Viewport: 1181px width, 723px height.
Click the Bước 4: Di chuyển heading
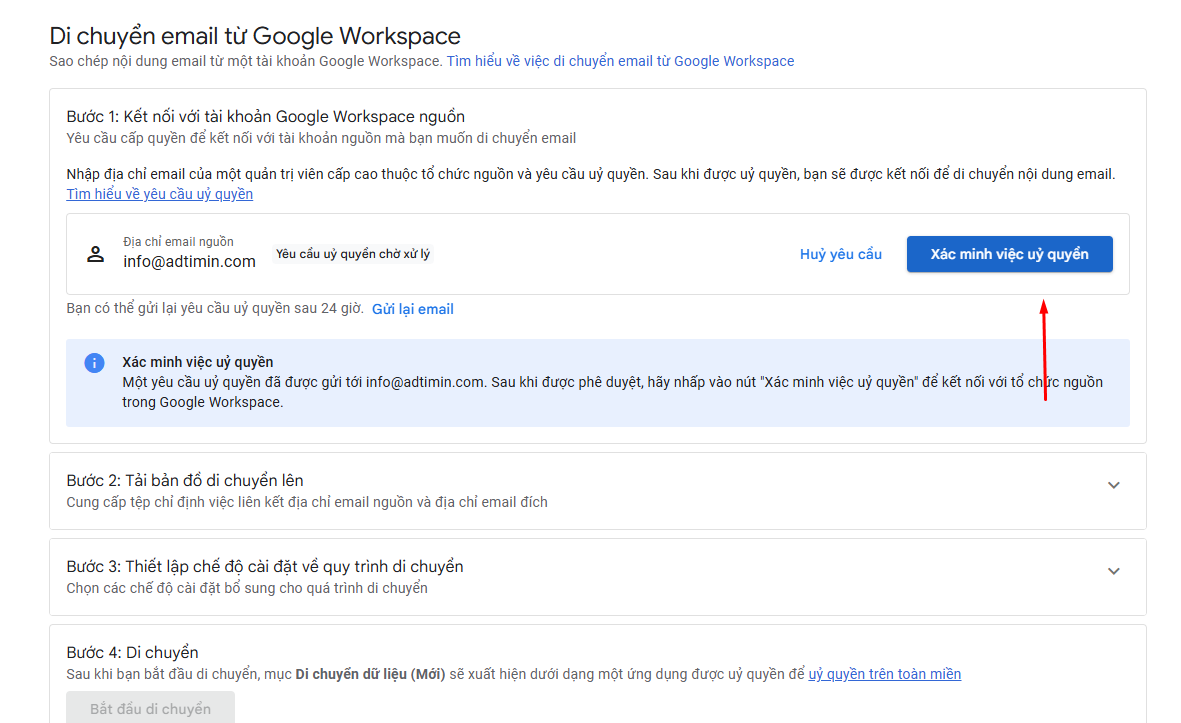[x=133, y=652]
